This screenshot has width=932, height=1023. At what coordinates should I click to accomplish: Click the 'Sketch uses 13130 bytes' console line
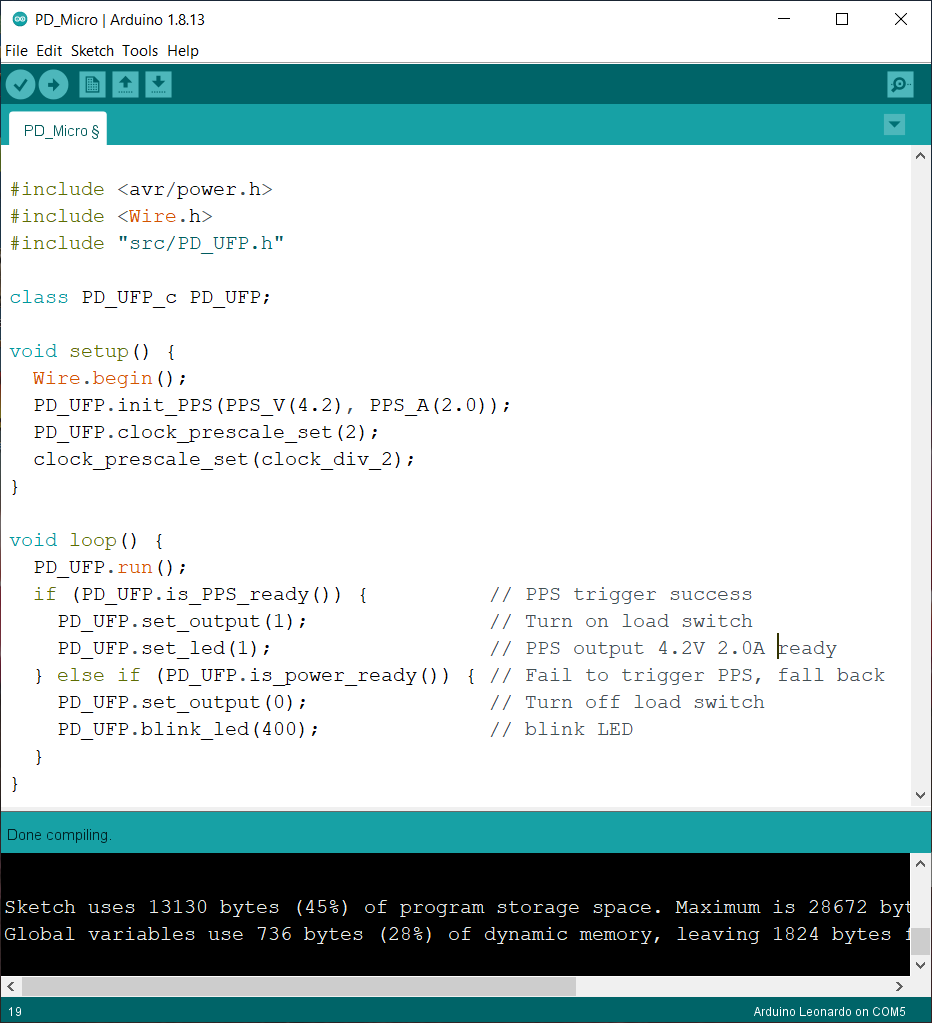tap(457, 907)
